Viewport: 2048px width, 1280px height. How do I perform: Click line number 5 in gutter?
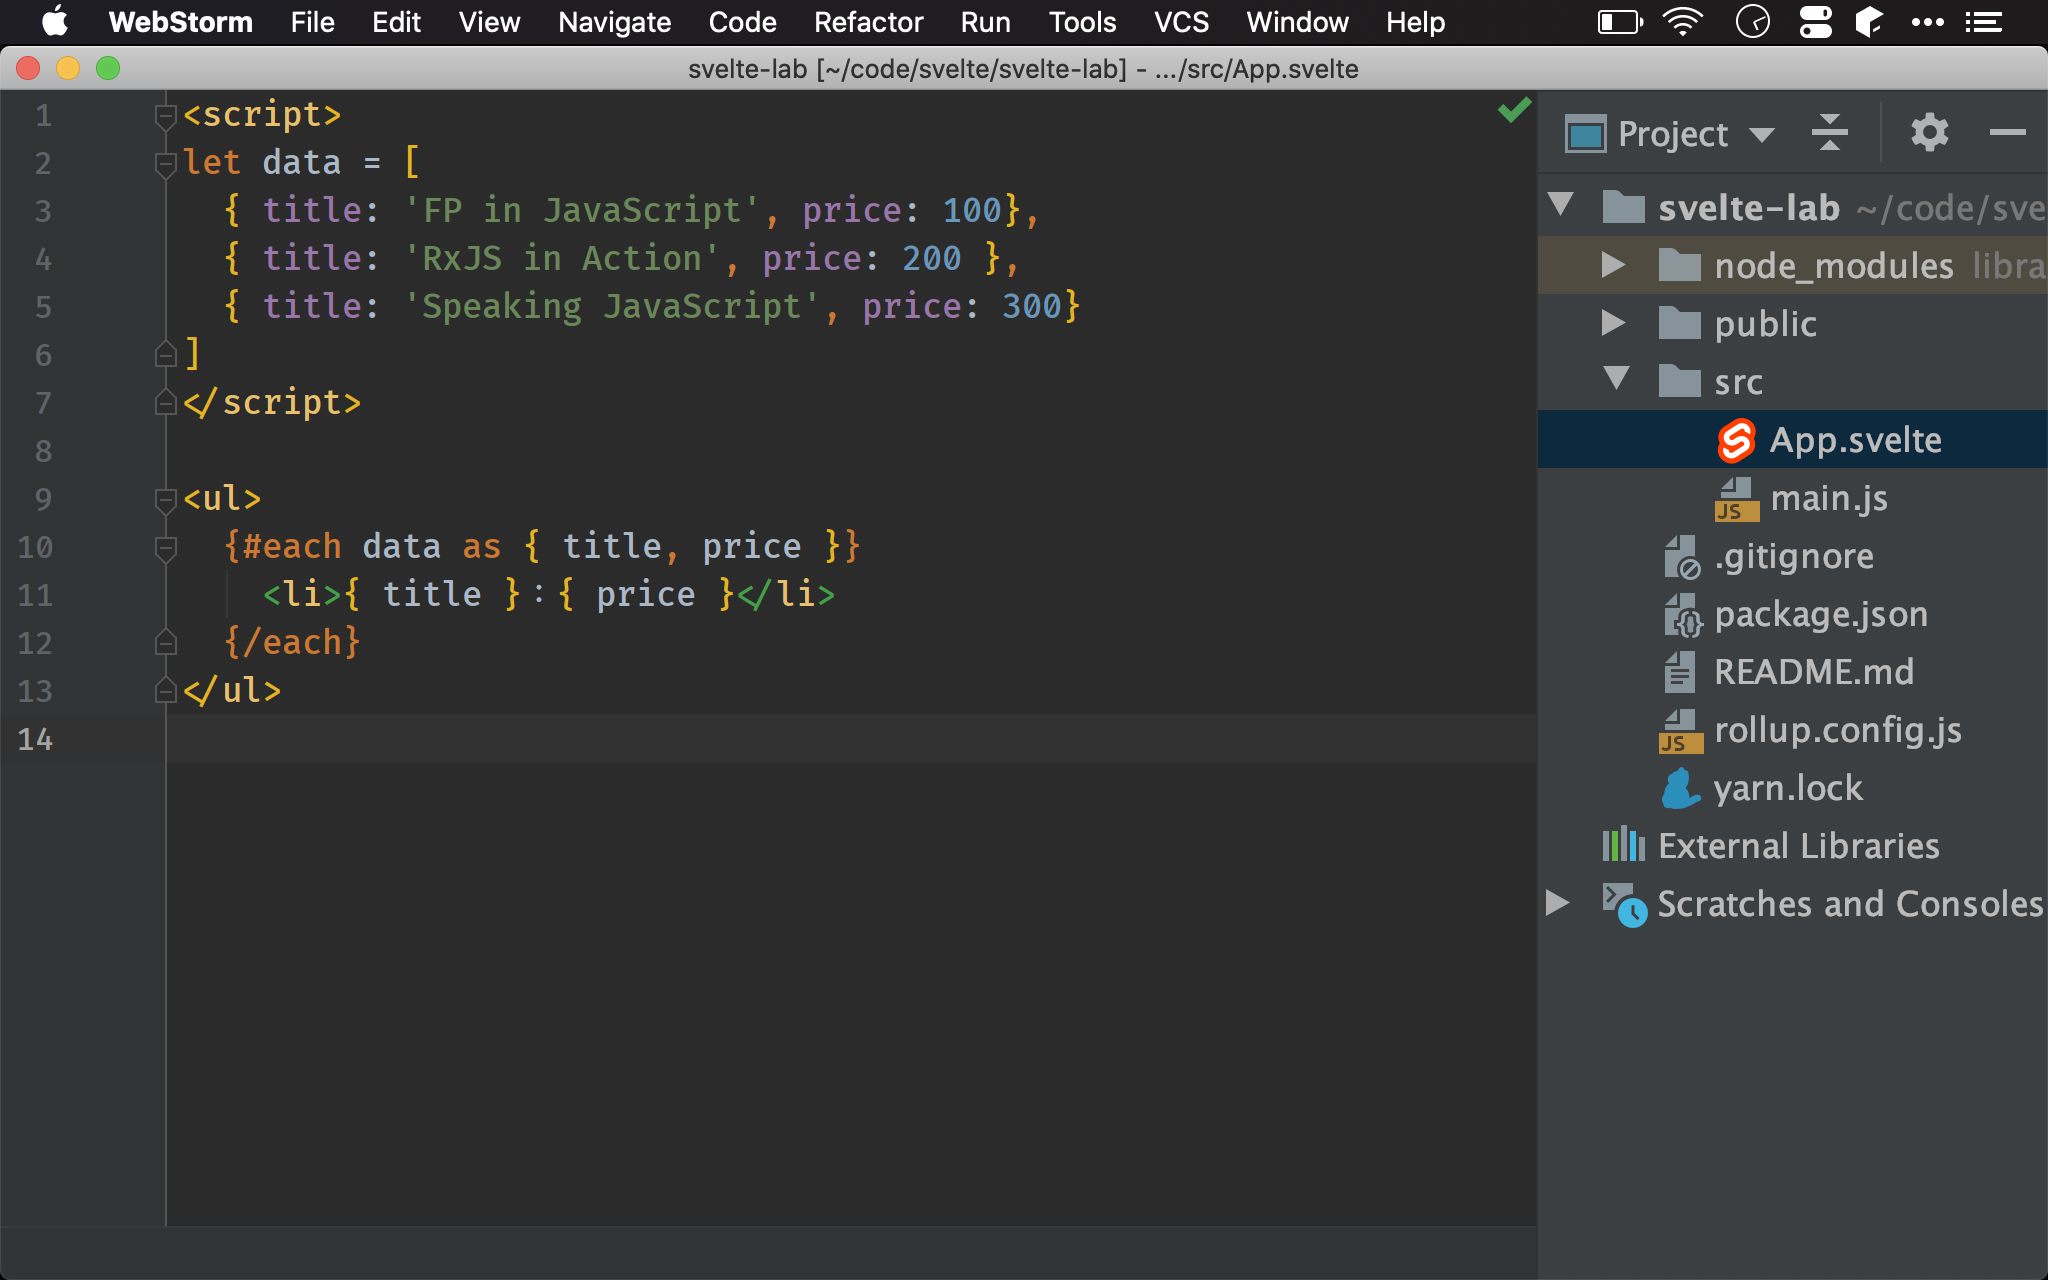point(43,307)
